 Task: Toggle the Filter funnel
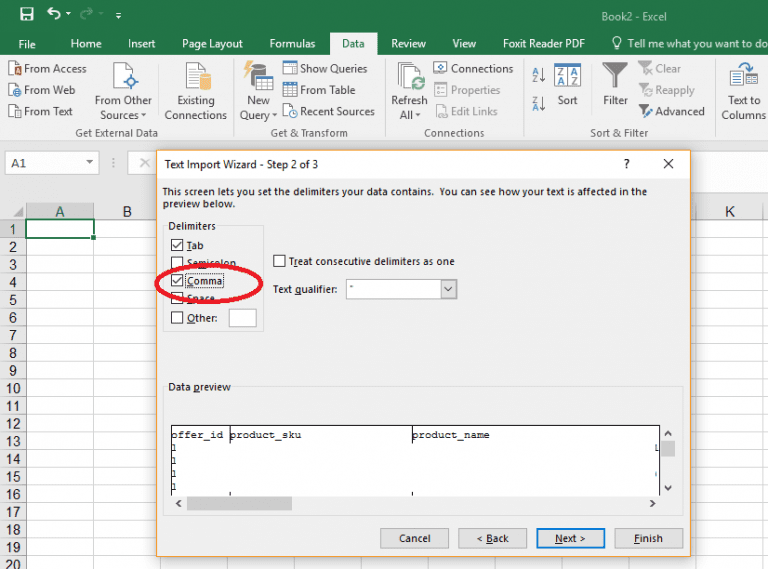(x=615, y=84)
